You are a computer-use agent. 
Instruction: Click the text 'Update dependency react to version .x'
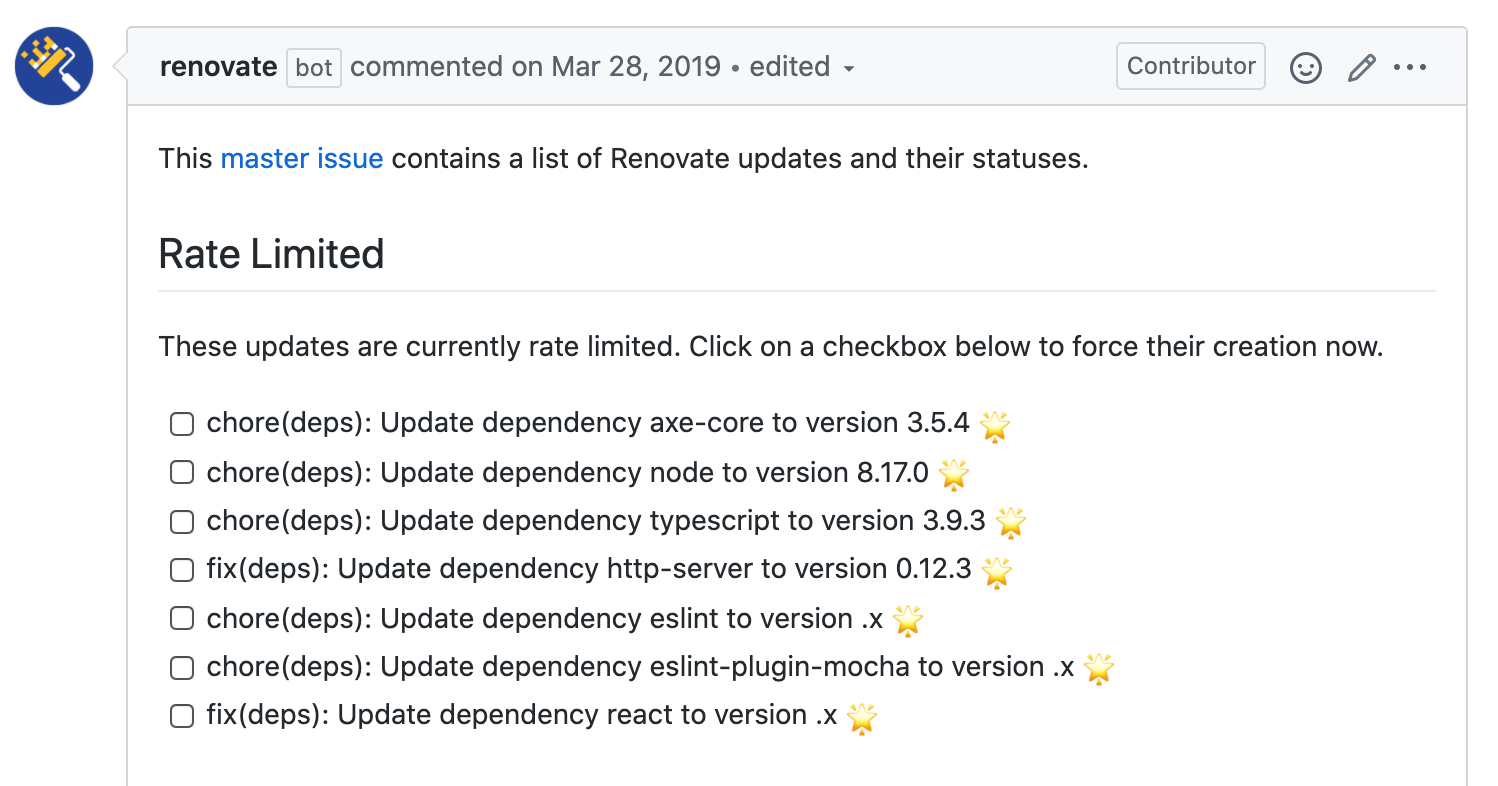pyautogui.click(x=587, y=715)
